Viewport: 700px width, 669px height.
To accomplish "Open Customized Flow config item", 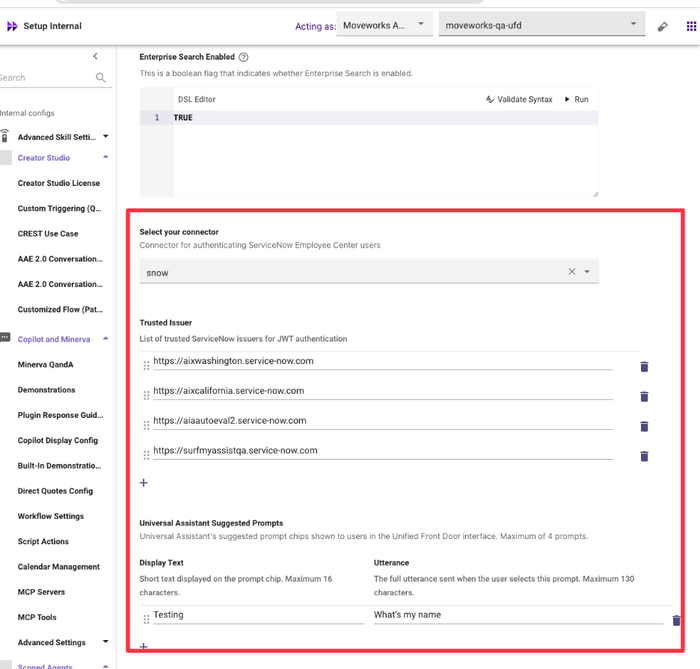I will click(x=60, y=309).
